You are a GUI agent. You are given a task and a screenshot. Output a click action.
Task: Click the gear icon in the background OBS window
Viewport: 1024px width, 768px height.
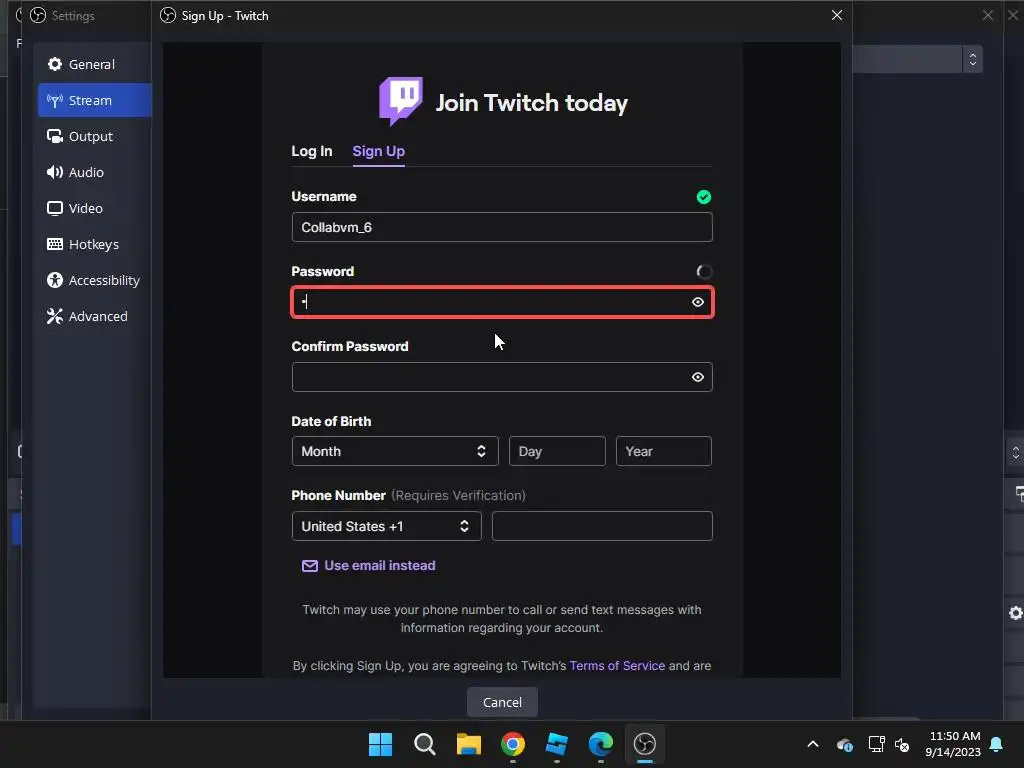(1016, 613)
